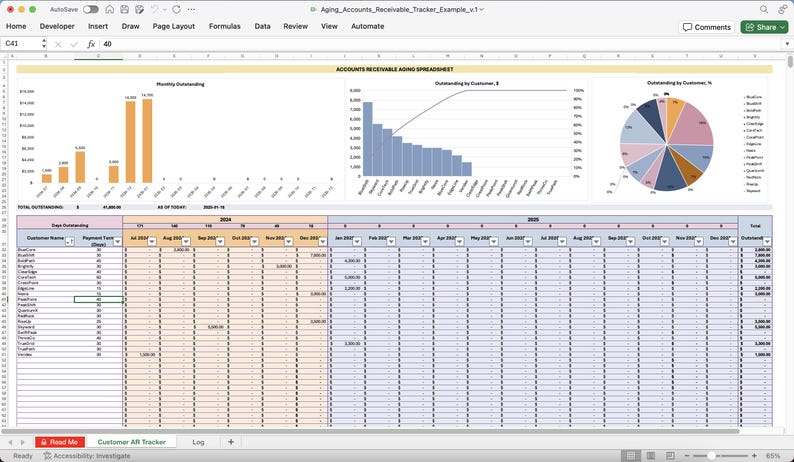Open the Developer ribbon tab
Screen dimensions: 794x462
(57, 26)
